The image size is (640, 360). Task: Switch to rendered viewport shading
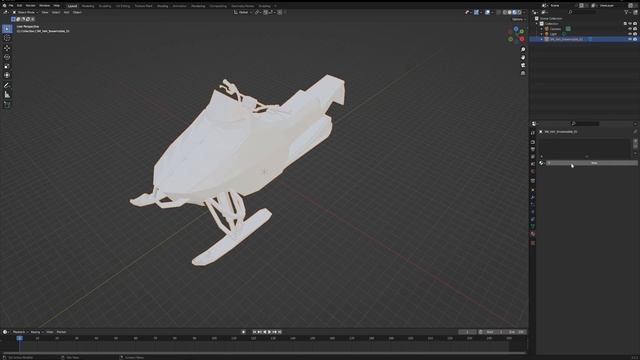[x=519, y=12]
